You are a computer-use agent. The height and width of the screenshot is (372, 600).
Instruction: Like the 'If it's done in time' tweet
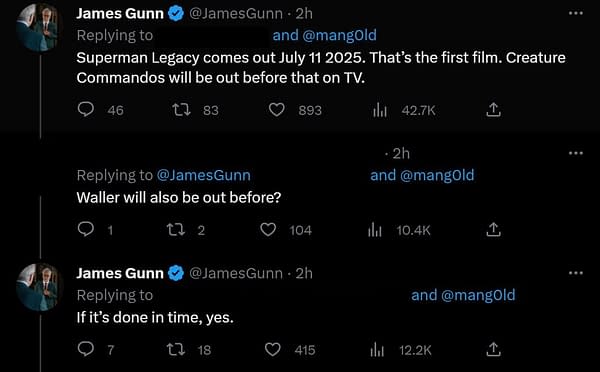pyautogui.click(x=272, y=349)
